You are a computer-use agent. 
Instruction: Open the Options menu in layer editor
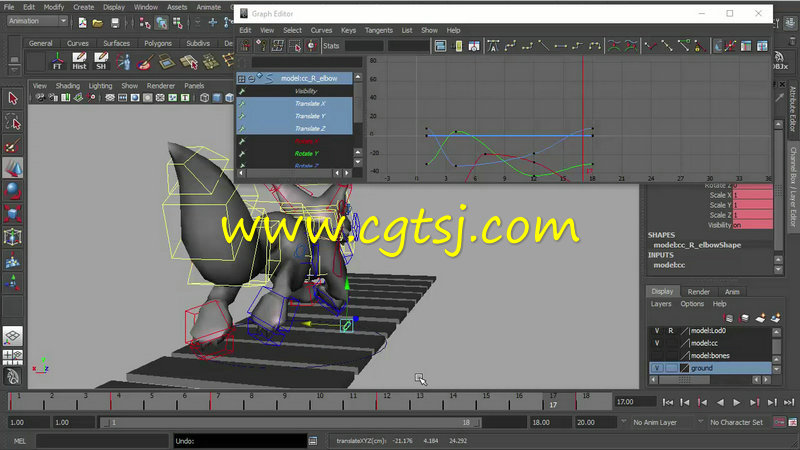pos(692,304)
